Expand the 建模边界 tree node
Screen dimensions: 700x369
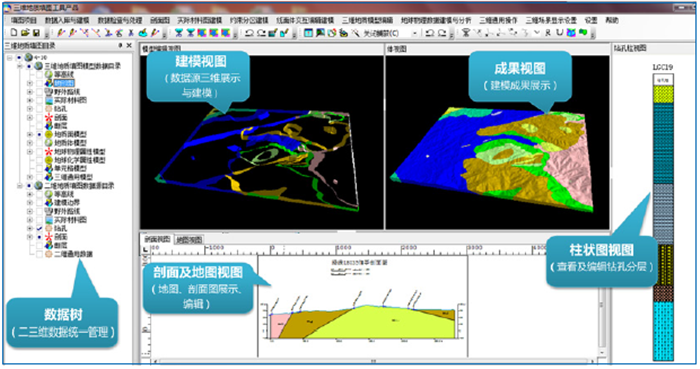(29, 203)
